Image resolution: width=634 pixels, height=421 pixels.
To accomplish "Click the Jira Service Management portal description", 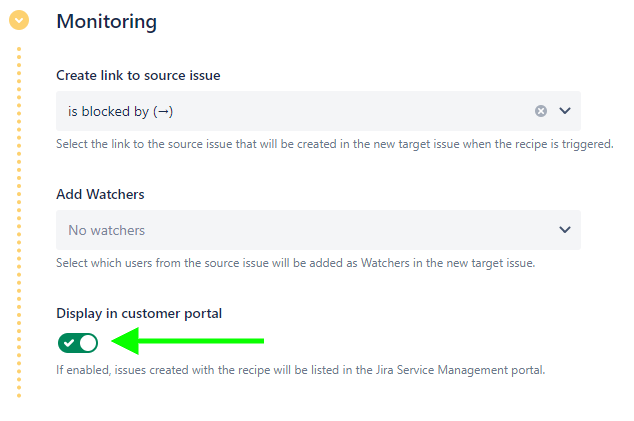I will (300, 371).
